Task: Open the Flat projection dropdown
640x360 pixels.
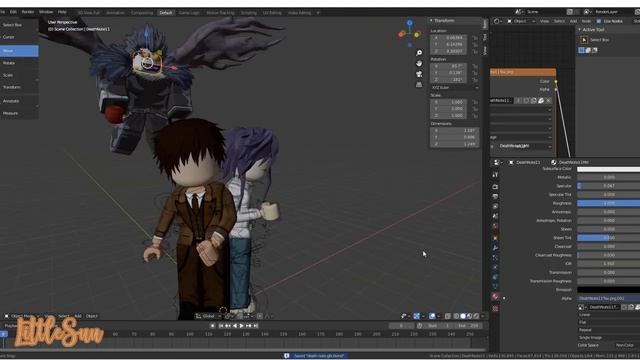Action: coord(609,322)
